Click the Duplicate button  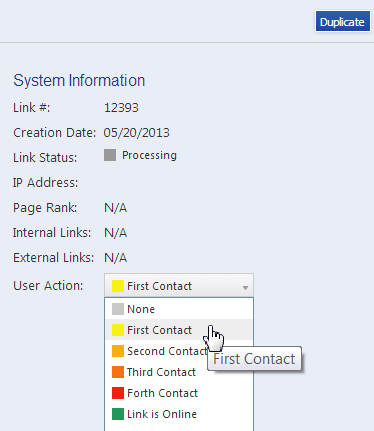click(343, 22)
